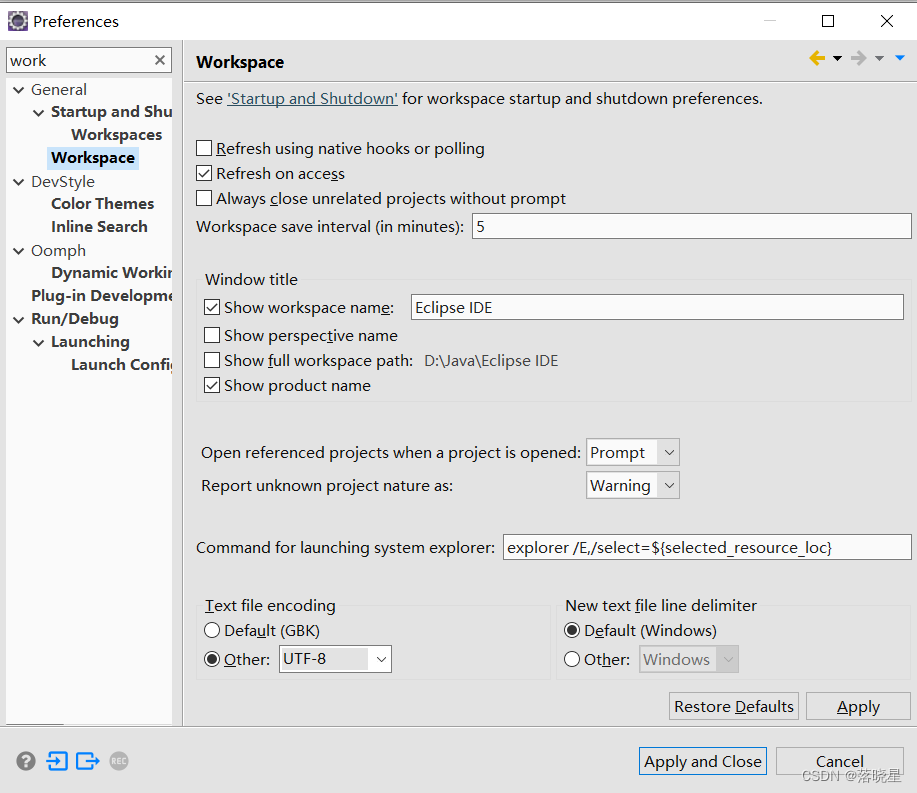The image size is (917, 793).
Task: Click the import preferences icon
Action: coord(57,761)
